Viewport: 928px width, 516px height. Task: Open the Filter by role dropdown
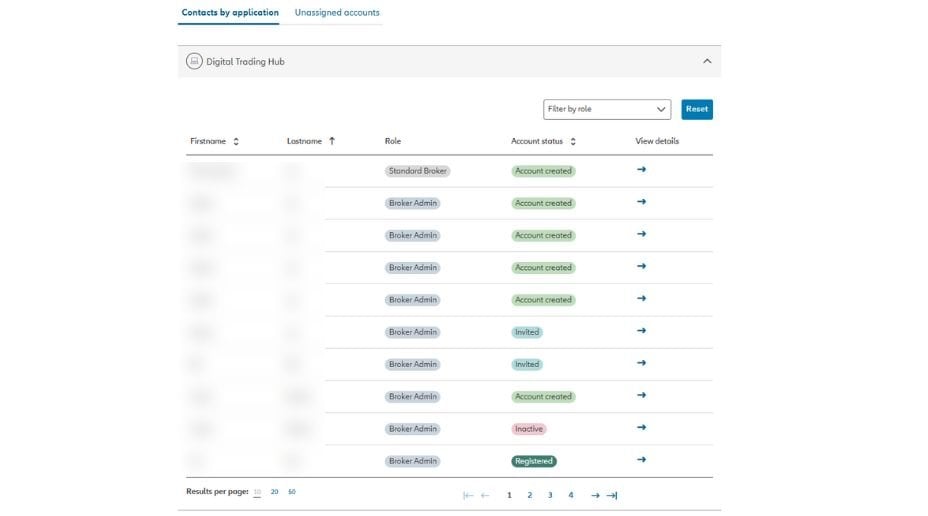(607, 109)
